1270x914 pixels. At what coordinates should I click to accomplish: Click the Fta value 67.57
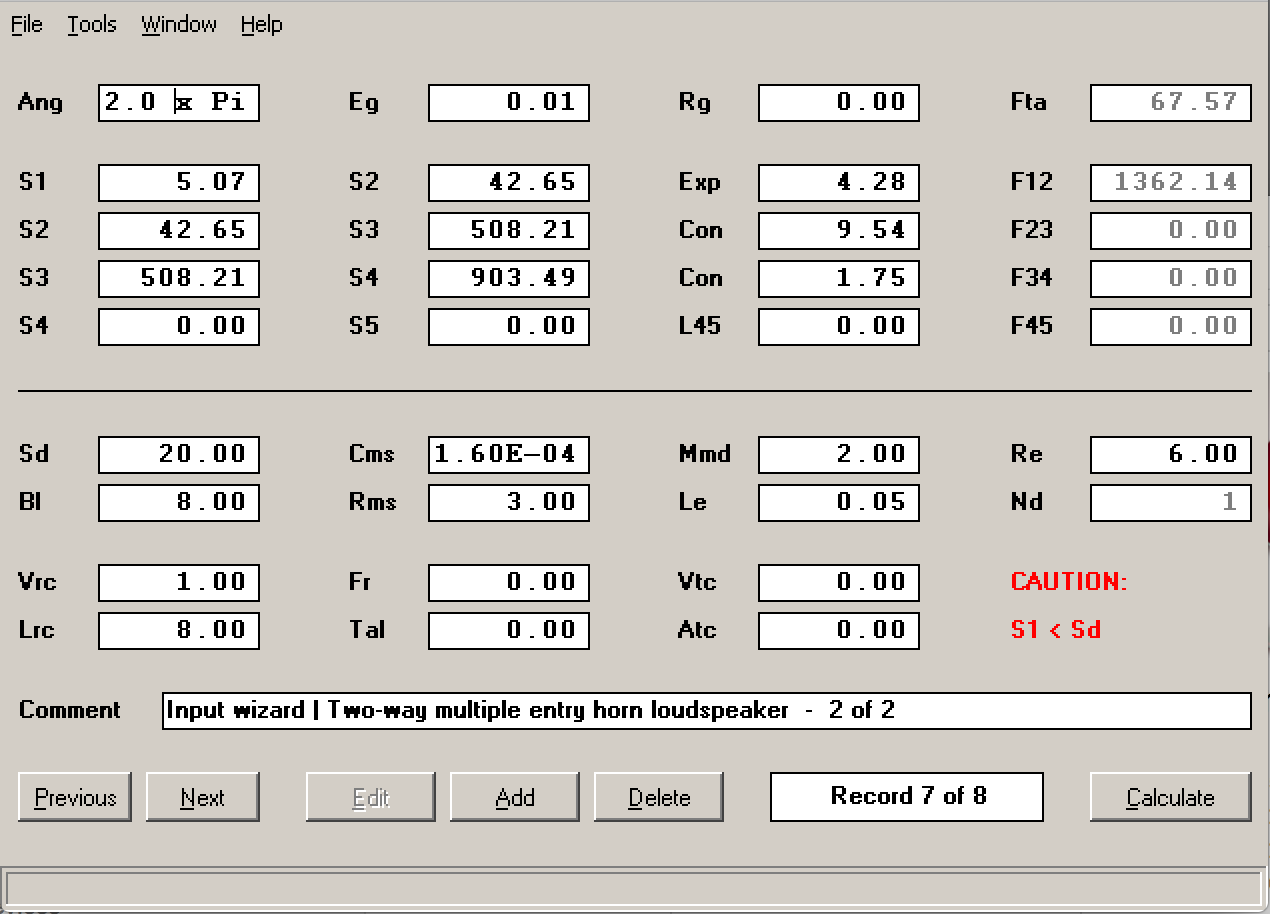pos(1171,102)
